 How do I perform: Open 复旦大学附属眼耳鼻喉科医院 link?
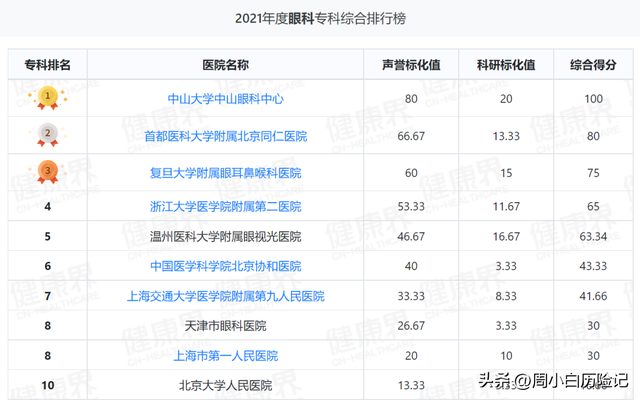226,173
